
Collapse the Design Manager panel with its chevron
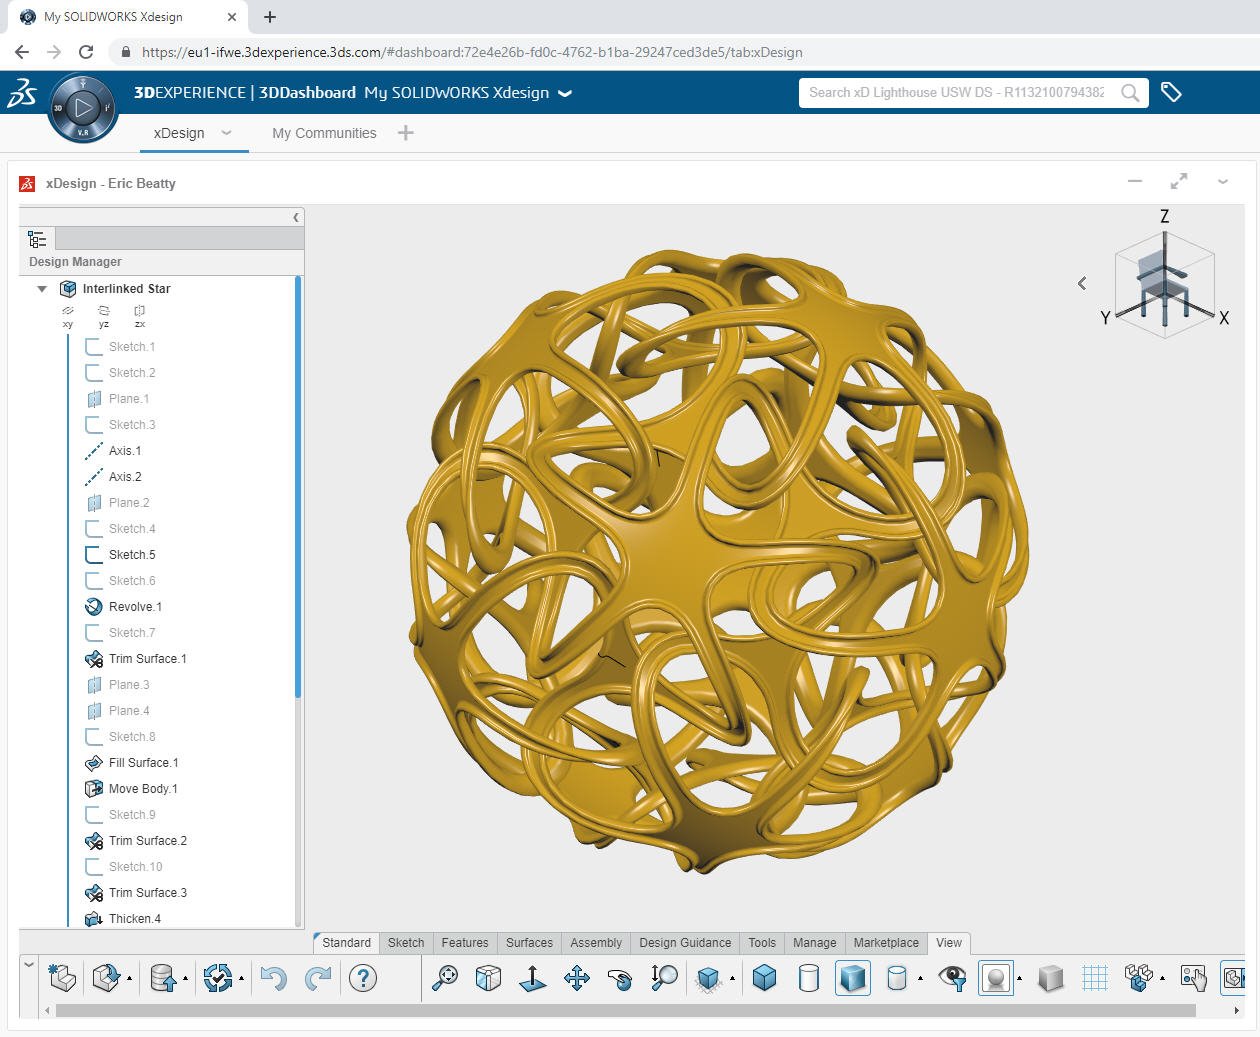tap(295, 217)
